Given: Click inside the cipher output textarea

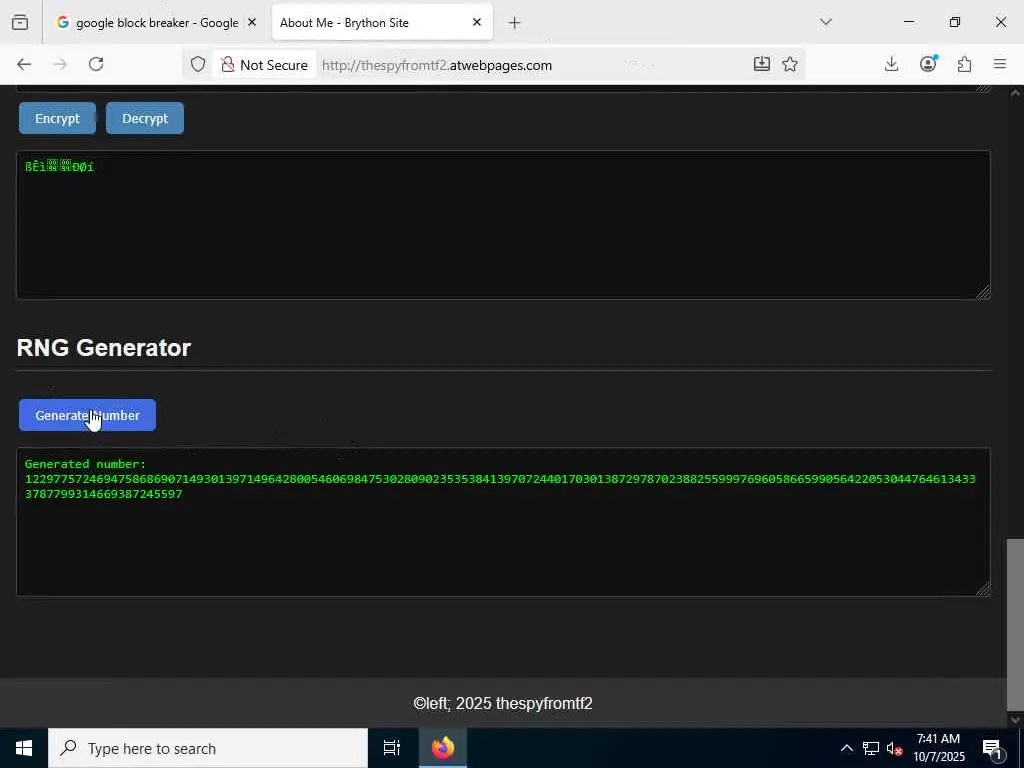Looking at the screenshot, I should pyautogui.click(x=503, y=225).
